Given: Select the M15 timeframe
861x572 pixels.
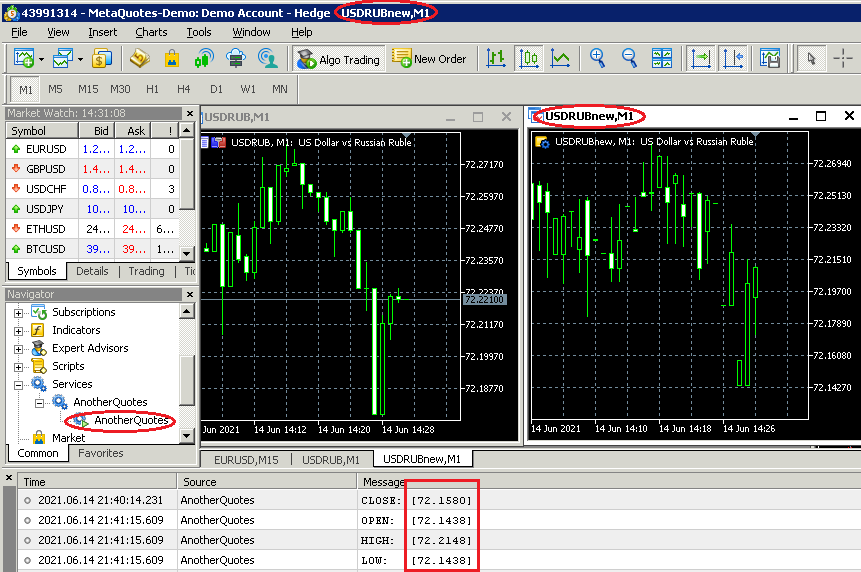Looking at the screenshot, I should pos(88,89).
